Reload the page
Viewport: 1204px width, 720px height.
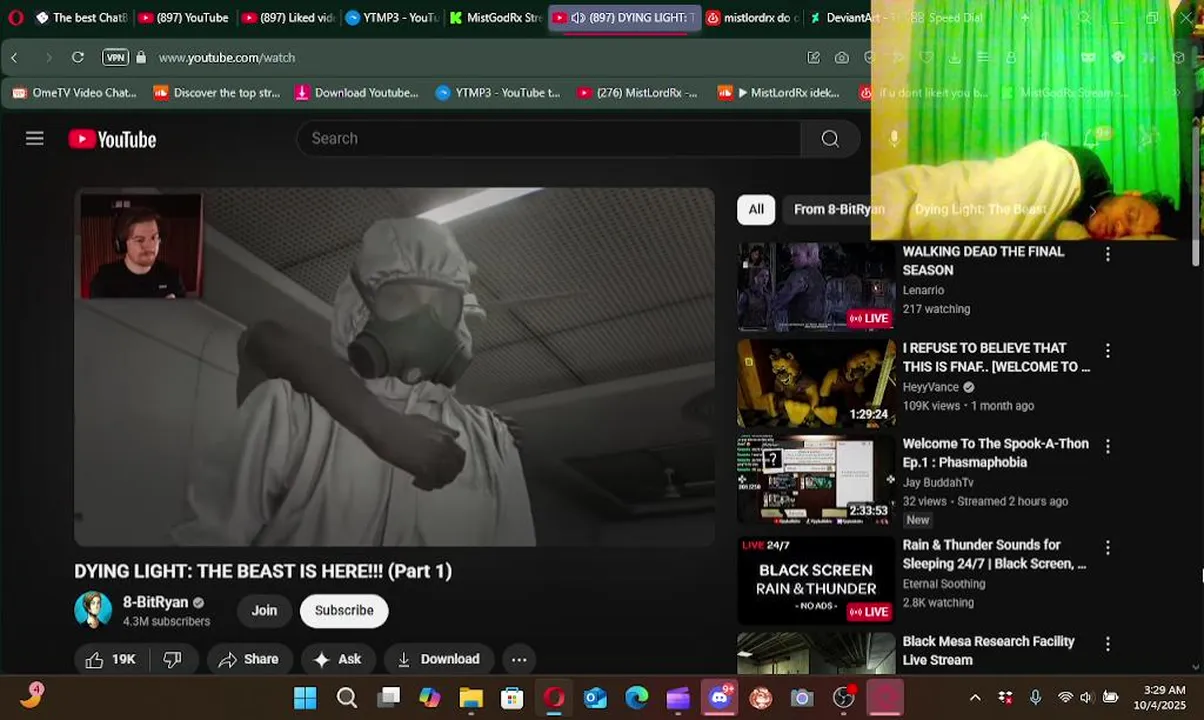coord(78,57)
